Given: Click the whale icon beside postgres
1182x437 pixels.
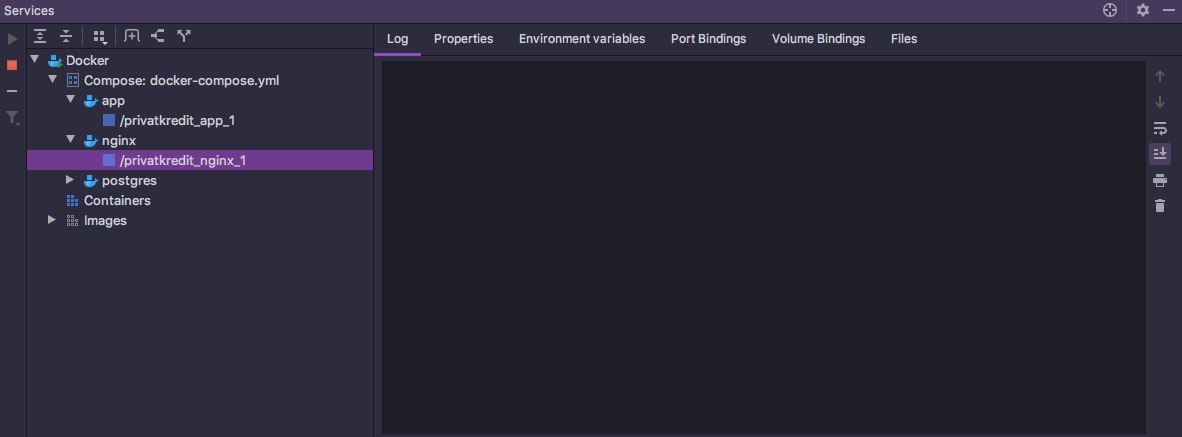Looking at the screenshot, I should (x=91, y=181).
